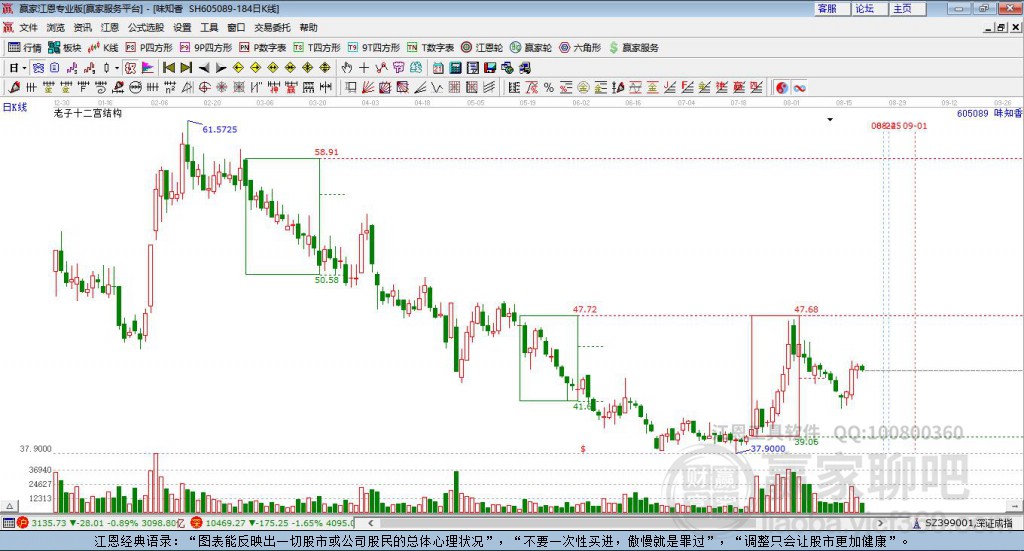The height and width of the screenshot is (551, 1024).
Task: Click the small black triangle above chart
Action: click(830, 119)
